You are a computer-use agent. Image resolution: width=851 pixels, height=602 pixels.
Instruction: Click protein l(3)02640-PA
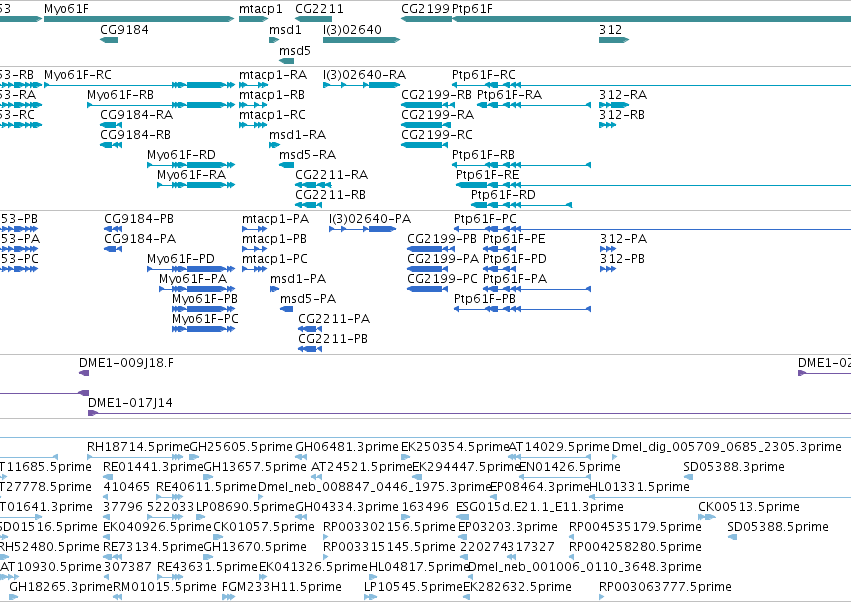click(363, 229)
